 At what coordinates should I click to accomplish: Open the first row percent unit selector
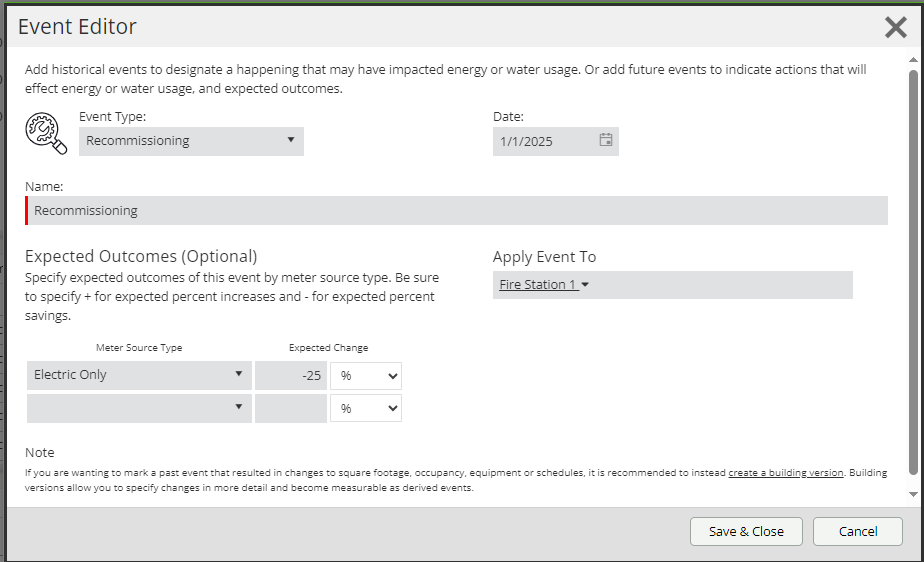(x=366, y=376)
